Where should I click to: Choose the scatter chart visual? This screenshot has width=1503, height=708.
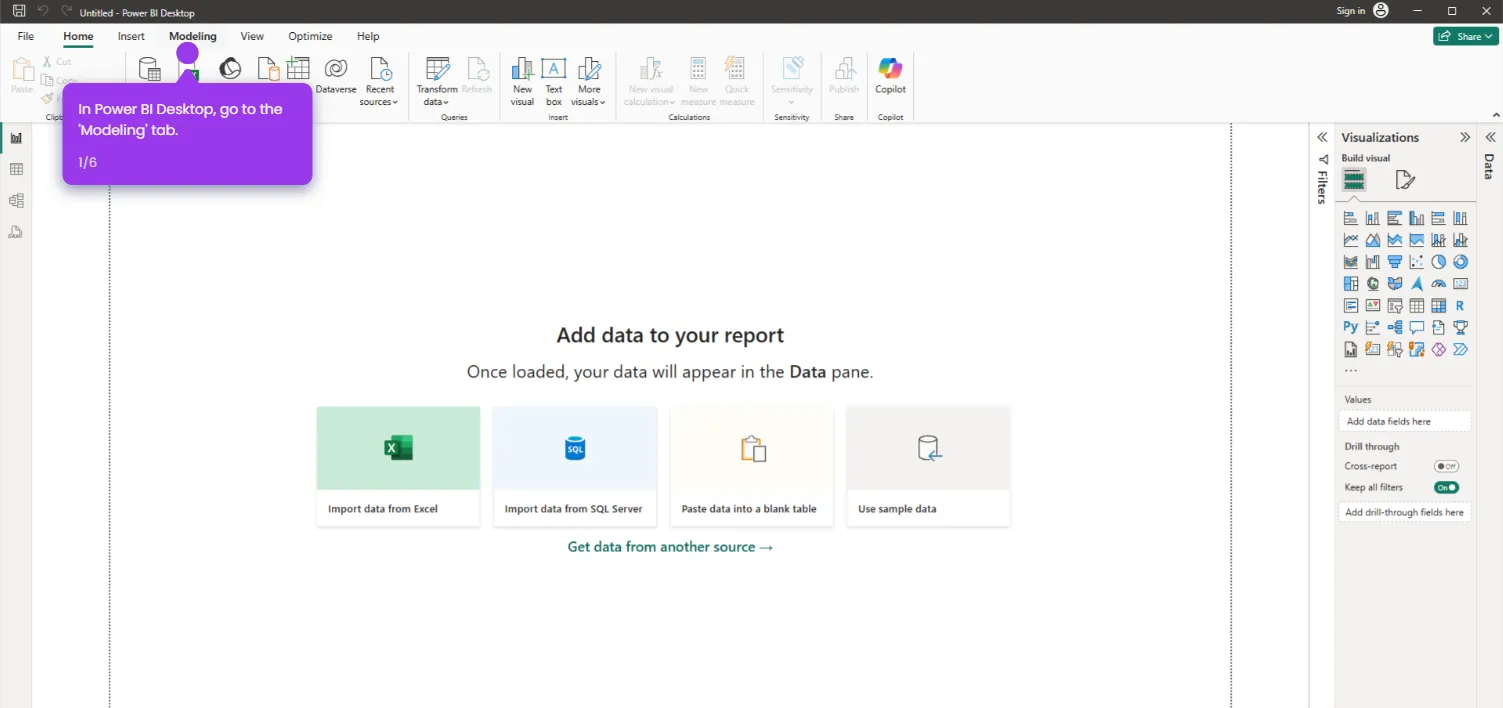(x=1417, y=262)
